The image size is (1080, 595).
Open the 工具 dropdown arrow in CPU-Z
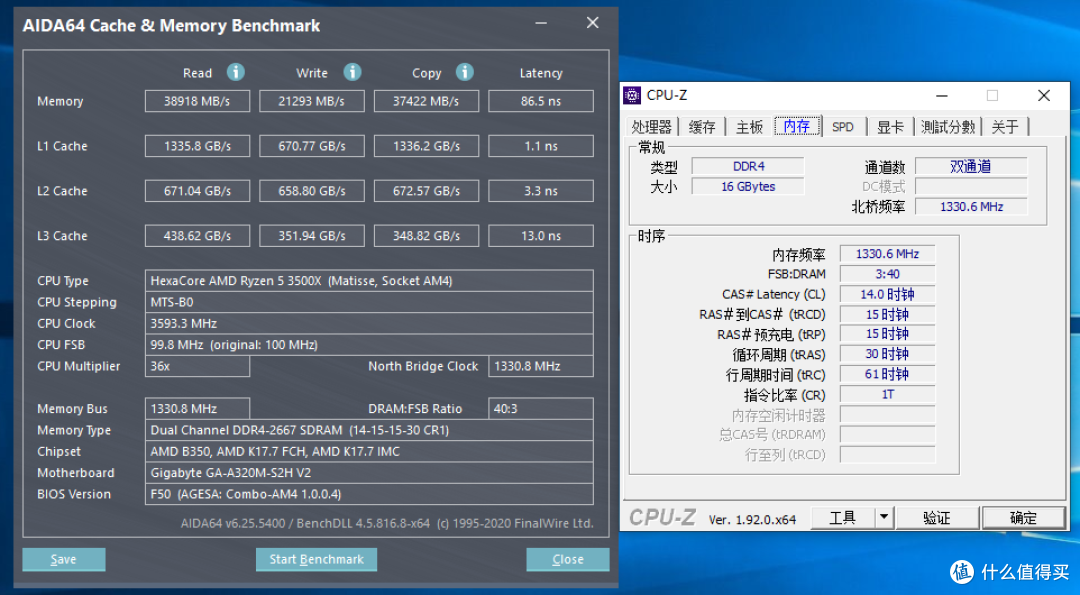click(x=884, y=518)
